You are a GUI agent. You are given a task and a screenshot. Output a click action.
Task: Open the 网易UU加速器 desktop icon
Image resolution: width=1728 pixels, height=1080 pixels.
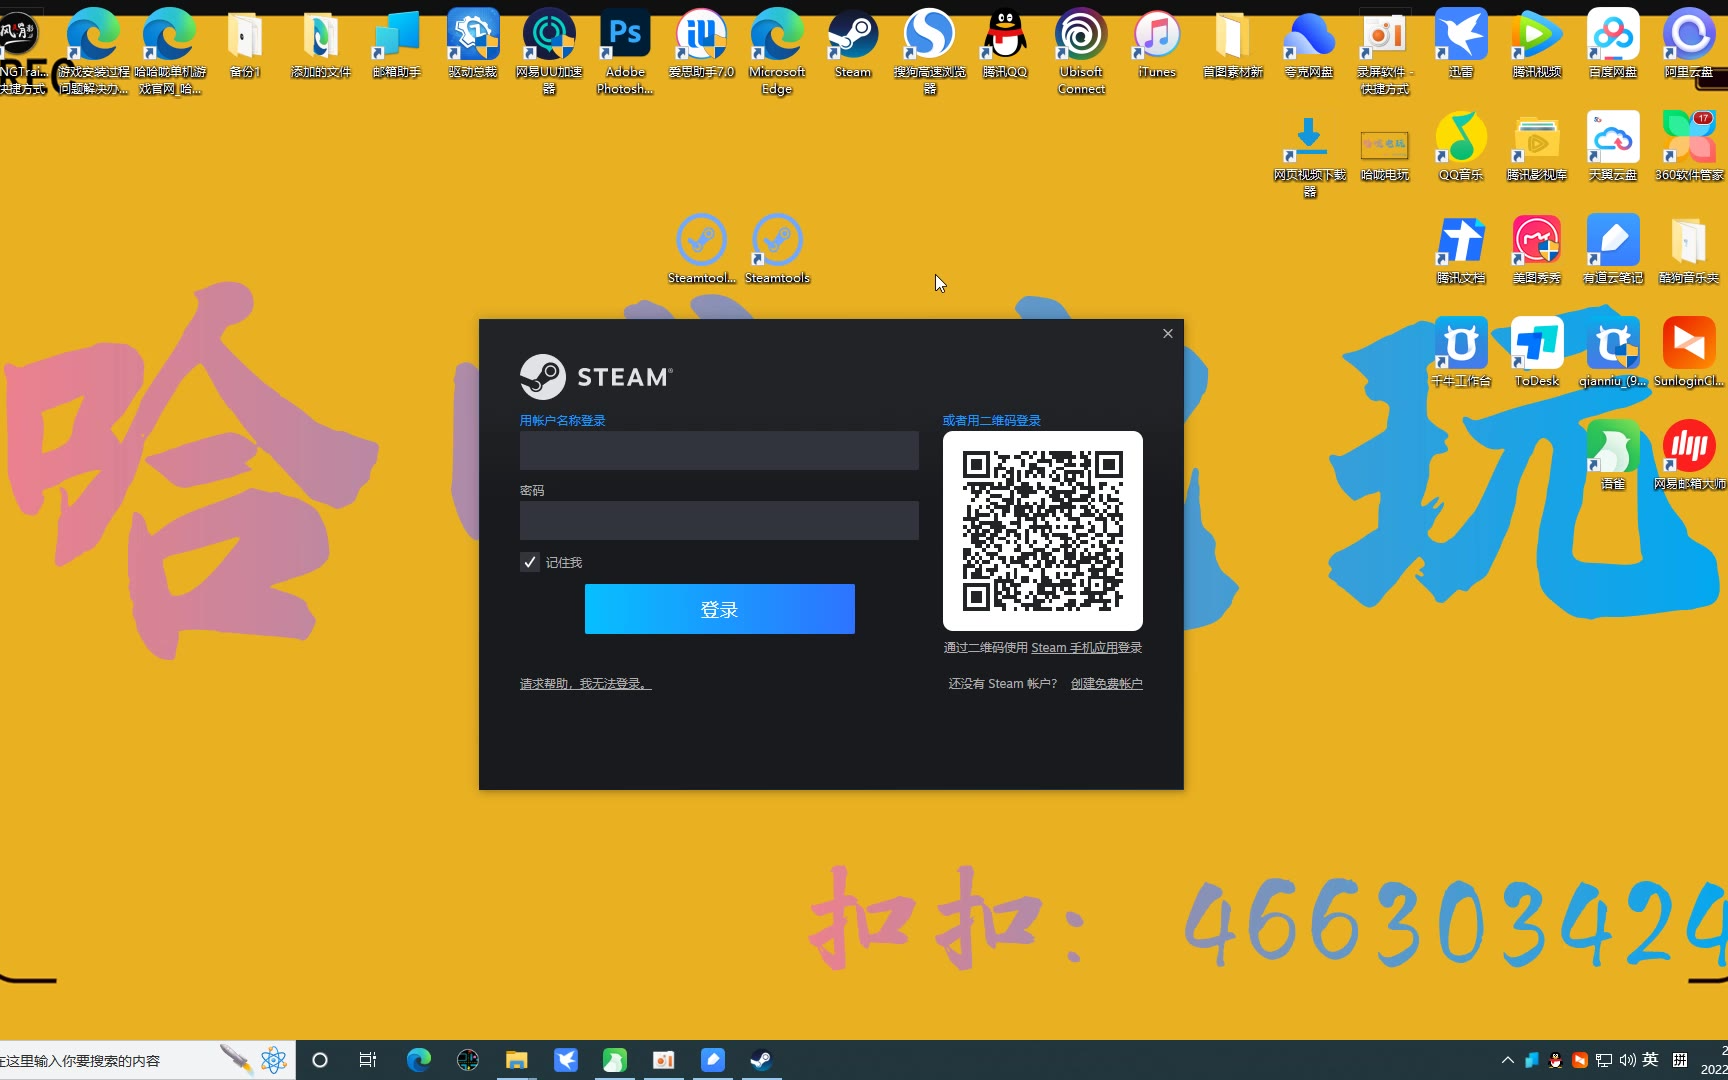click(549, 38)
